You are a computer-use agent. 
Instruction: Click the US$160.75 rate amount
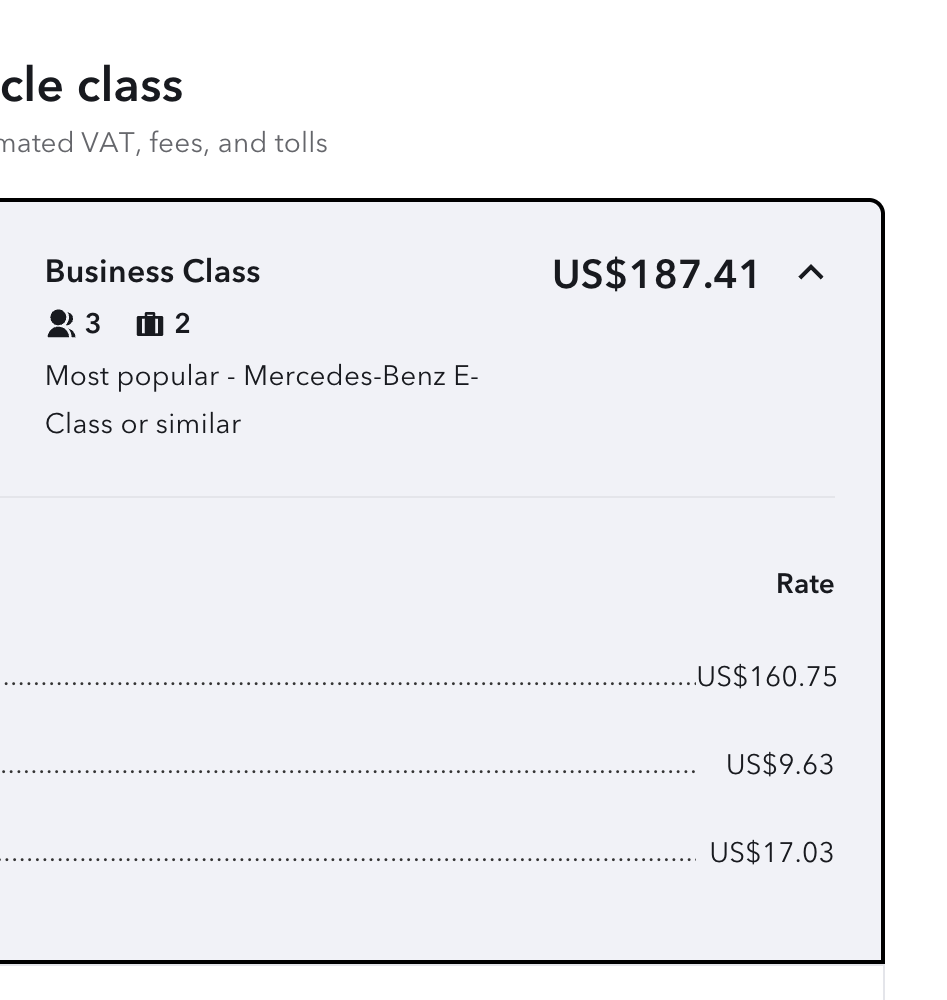pyautogui.click(x=767, y=677)
